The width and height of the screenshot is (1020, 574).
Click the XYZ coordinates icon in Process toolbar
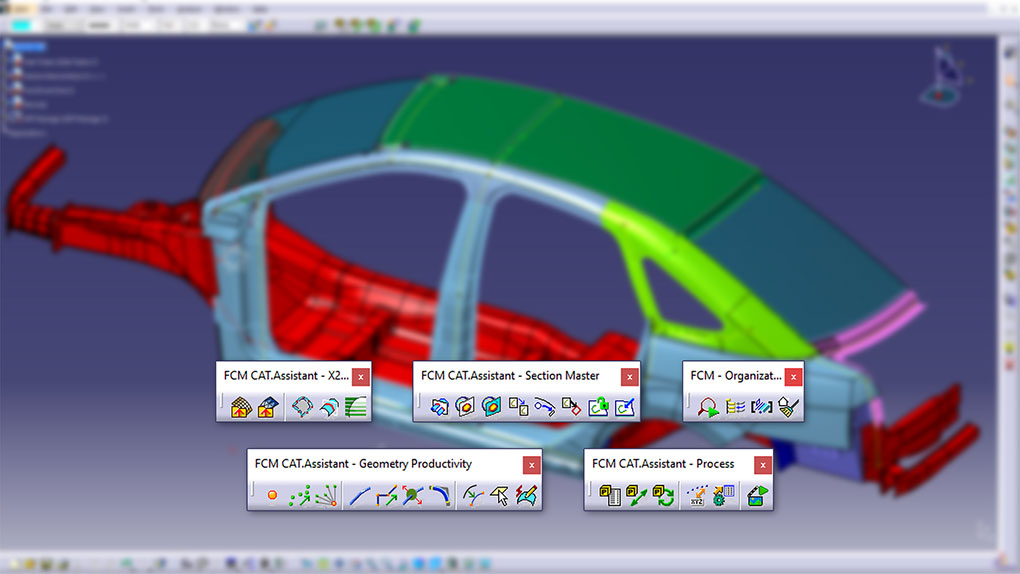[697, 496]
